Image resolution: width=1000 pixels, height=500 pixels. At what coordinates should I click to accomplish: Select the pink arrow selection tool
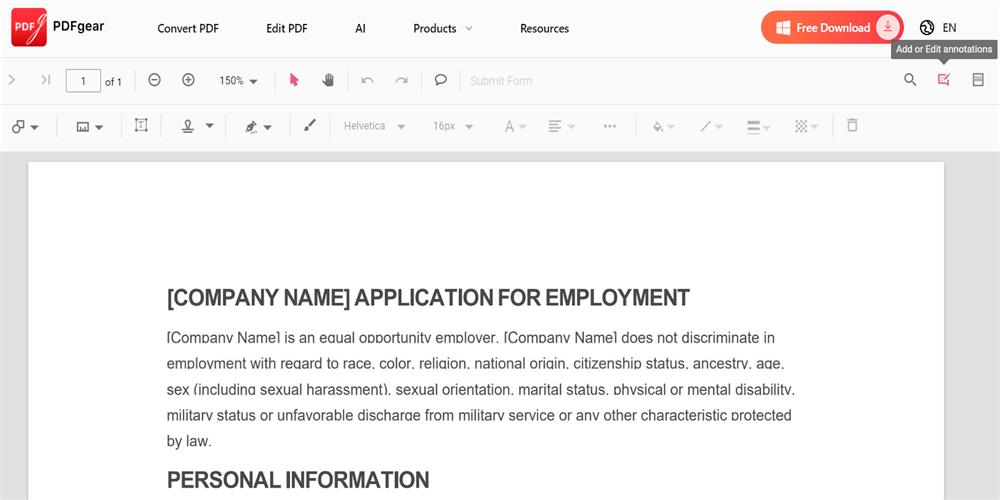point(294,80)
